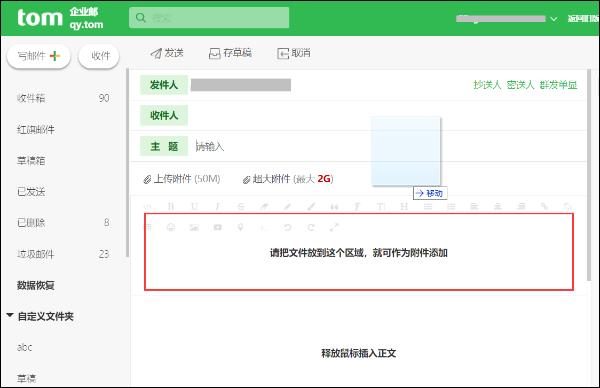Send the email with 发送
Image resolution: width=600 pixels, height=388 pixels.
click(167, 53)
